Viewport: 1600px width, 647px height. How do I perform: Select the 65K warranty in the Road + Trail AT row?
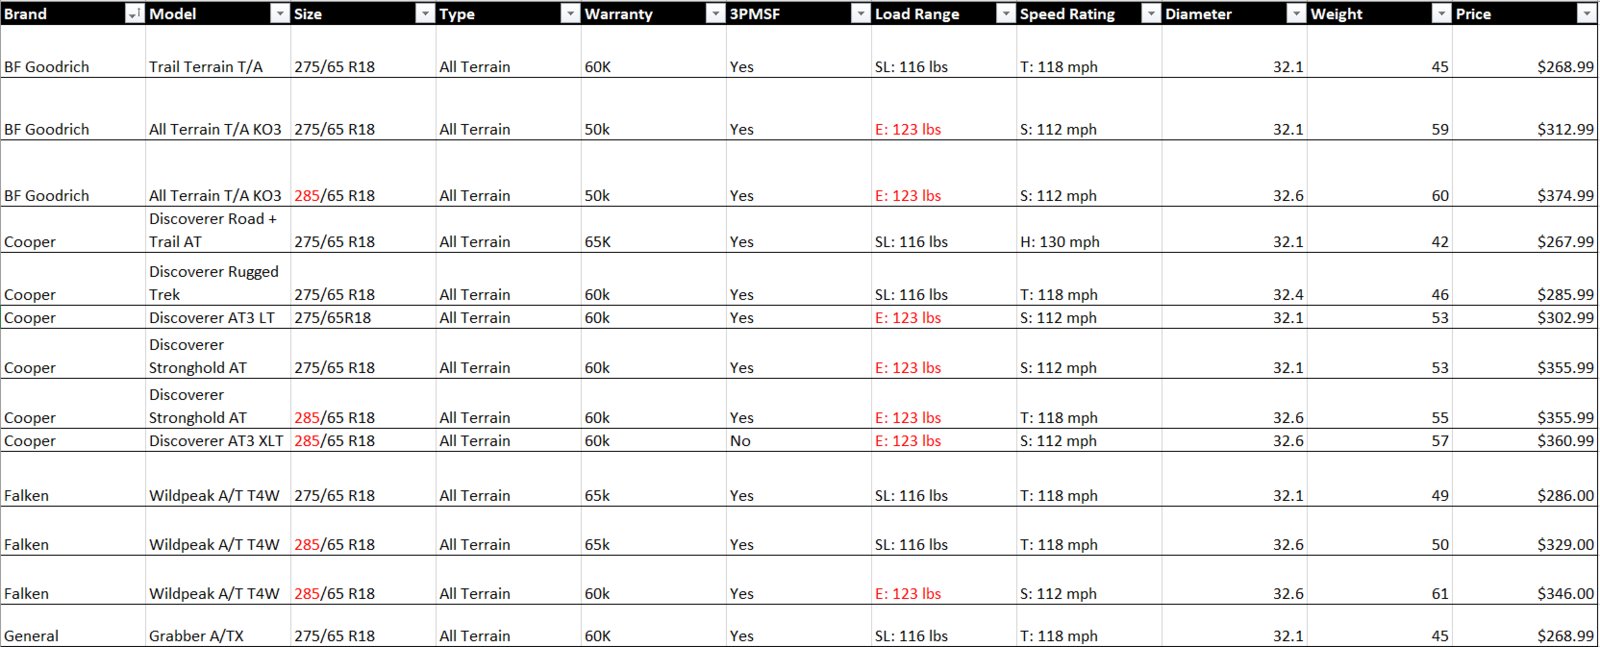(654, 230)
